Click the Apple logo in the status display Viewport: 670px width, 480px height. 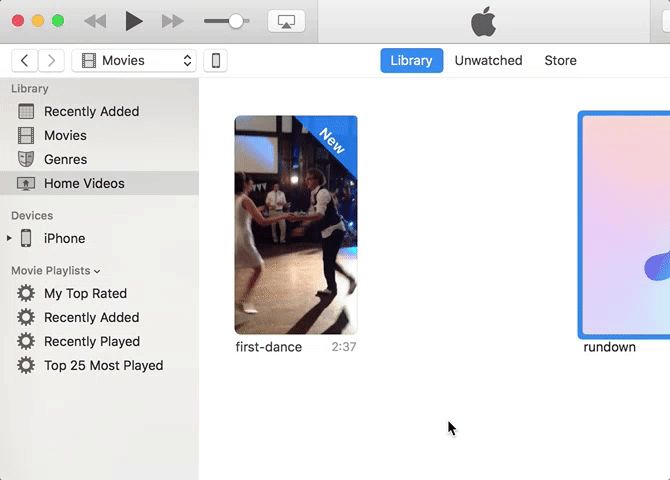(x=484, y=22)
